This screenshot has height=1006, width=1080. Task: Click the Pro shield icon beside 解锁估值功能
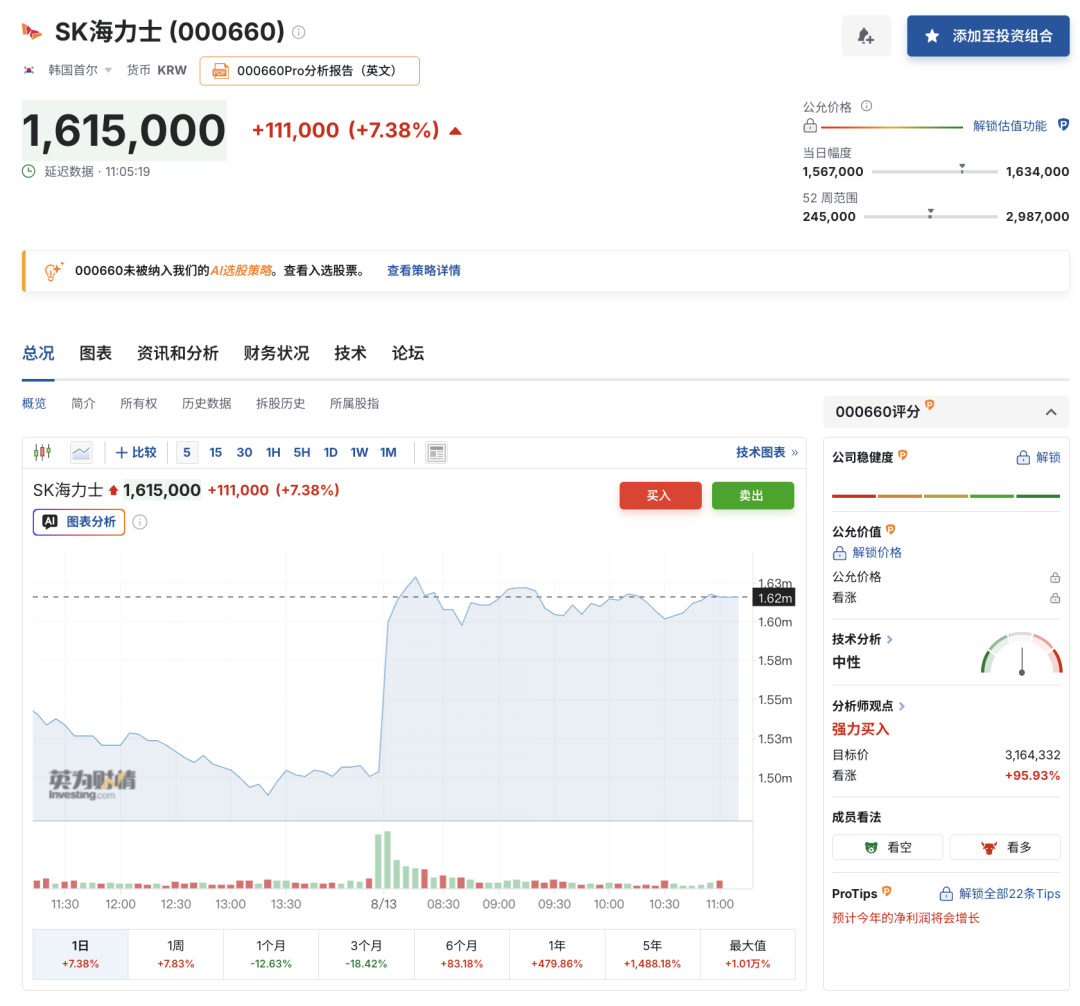click(1063, 125)
